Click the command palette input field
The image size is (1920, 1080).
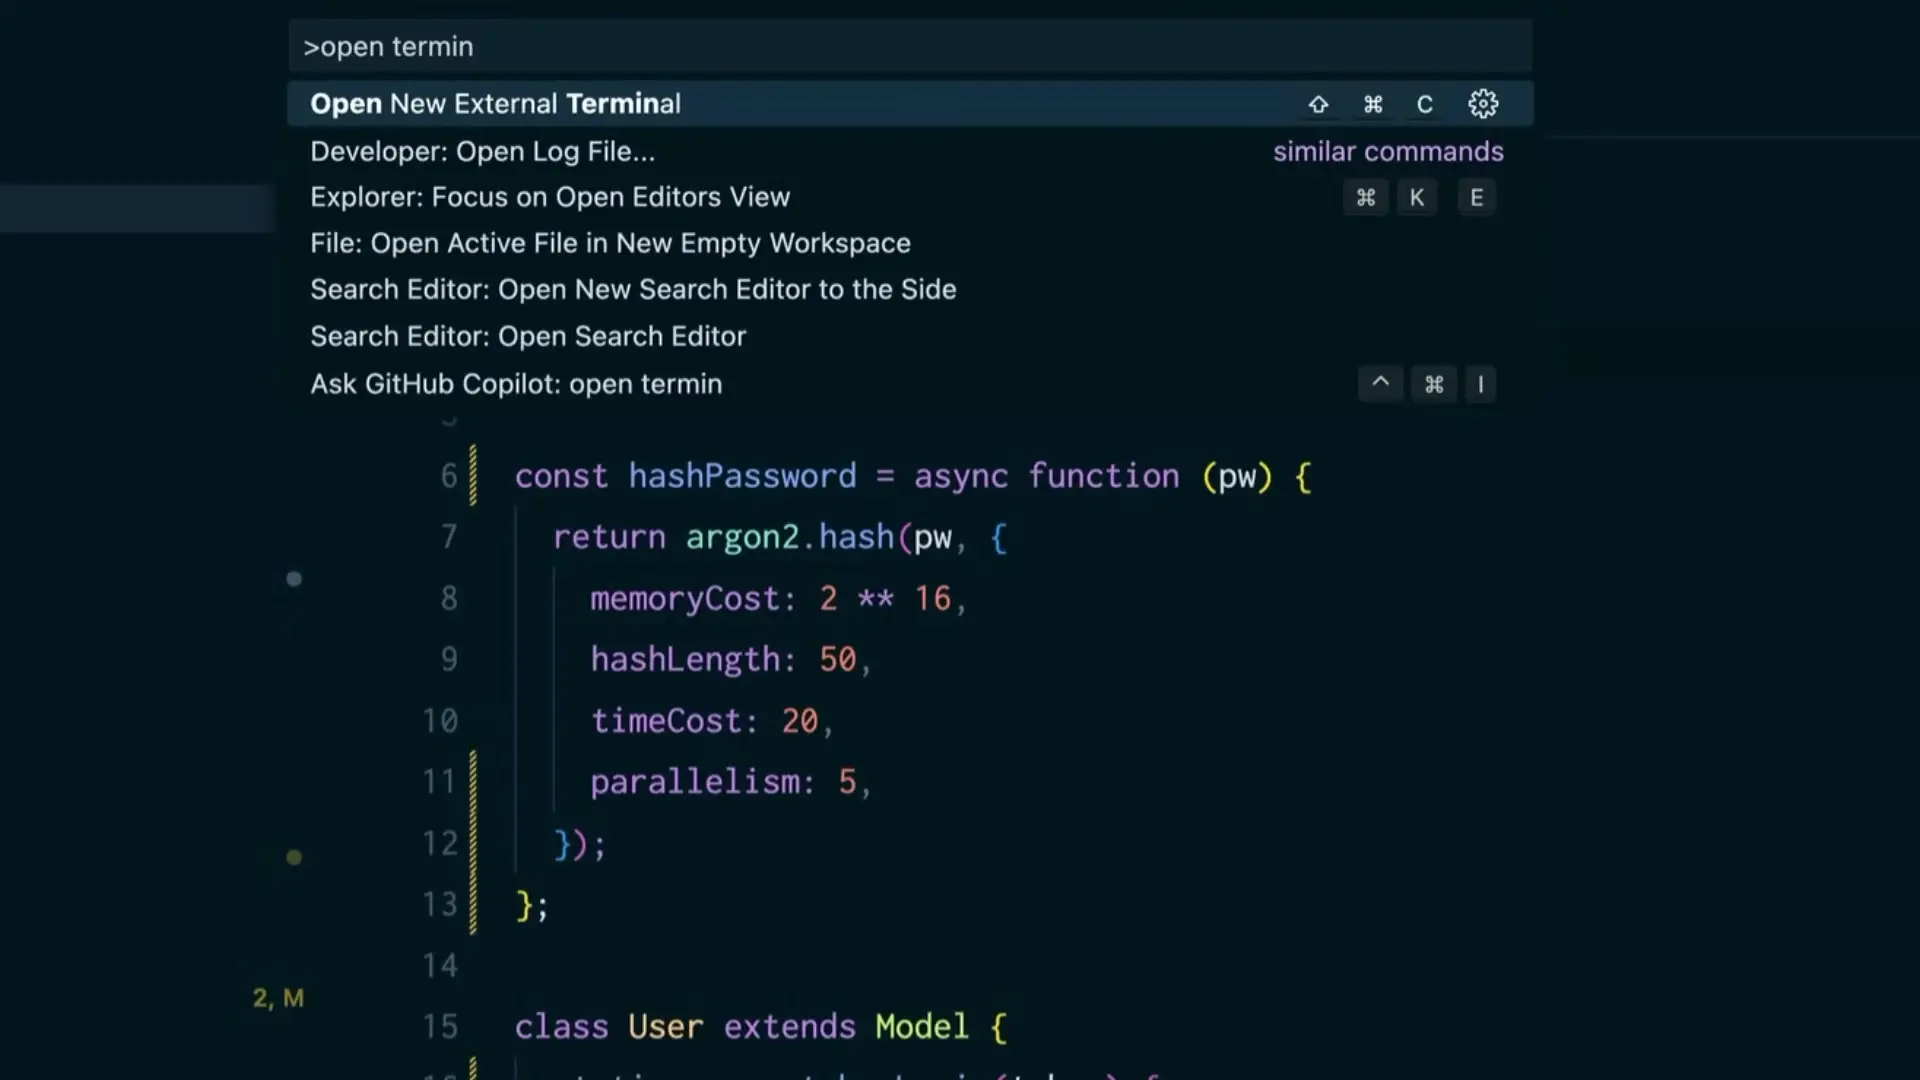pos(910,46)
